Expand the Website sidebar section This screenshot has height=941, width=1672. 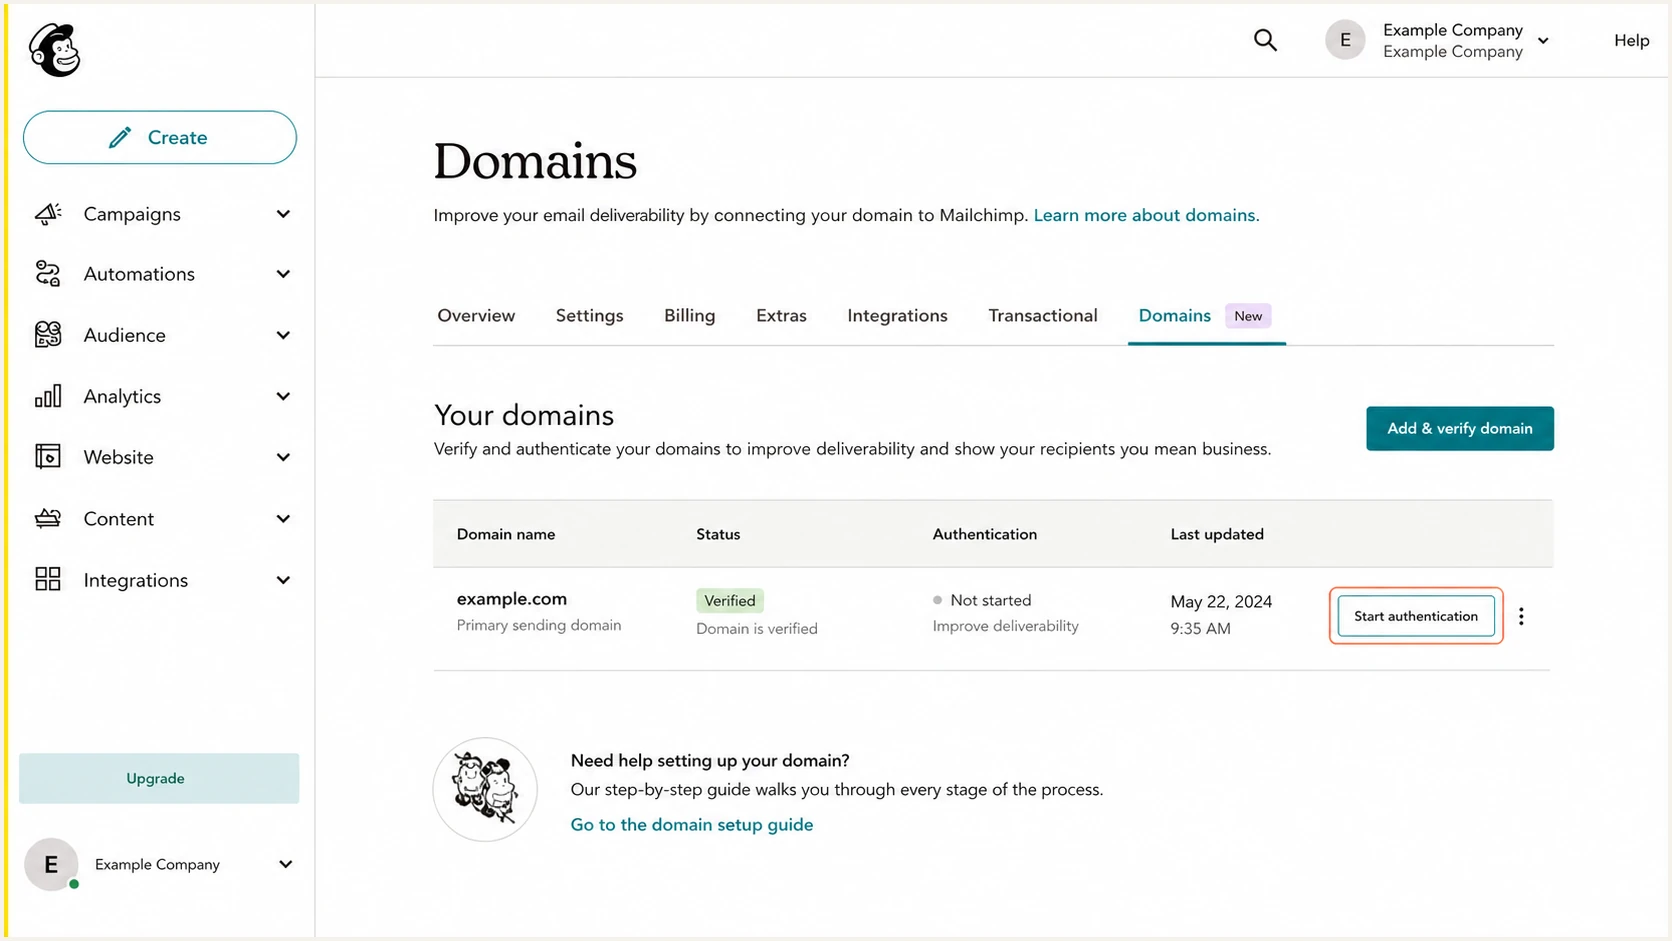point(283,457)
